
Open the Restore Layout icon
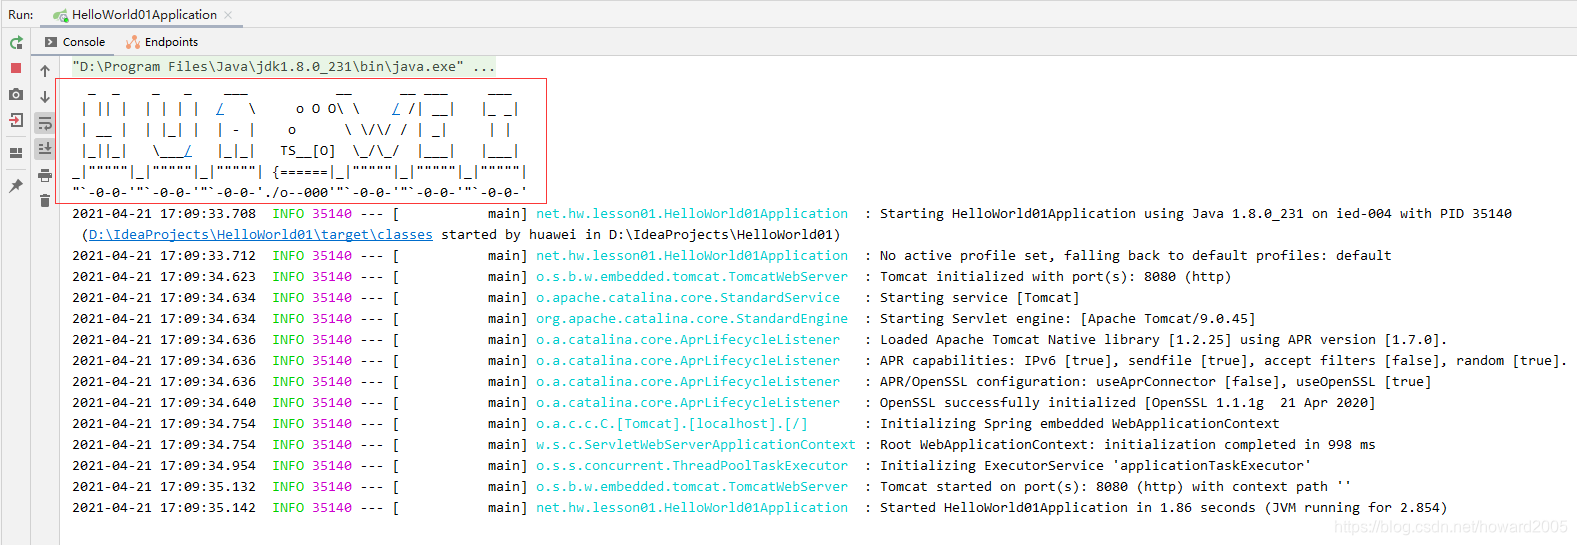tap(16, 153)
